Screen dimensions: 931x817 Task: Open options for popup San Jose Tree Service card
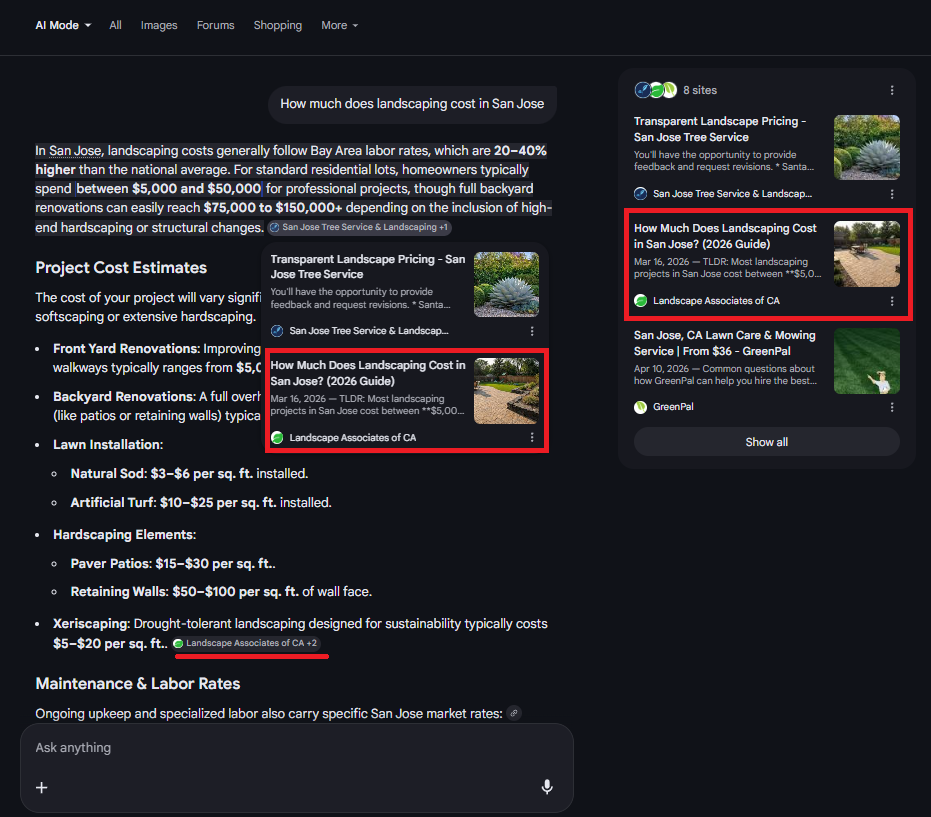coord(532,331)
